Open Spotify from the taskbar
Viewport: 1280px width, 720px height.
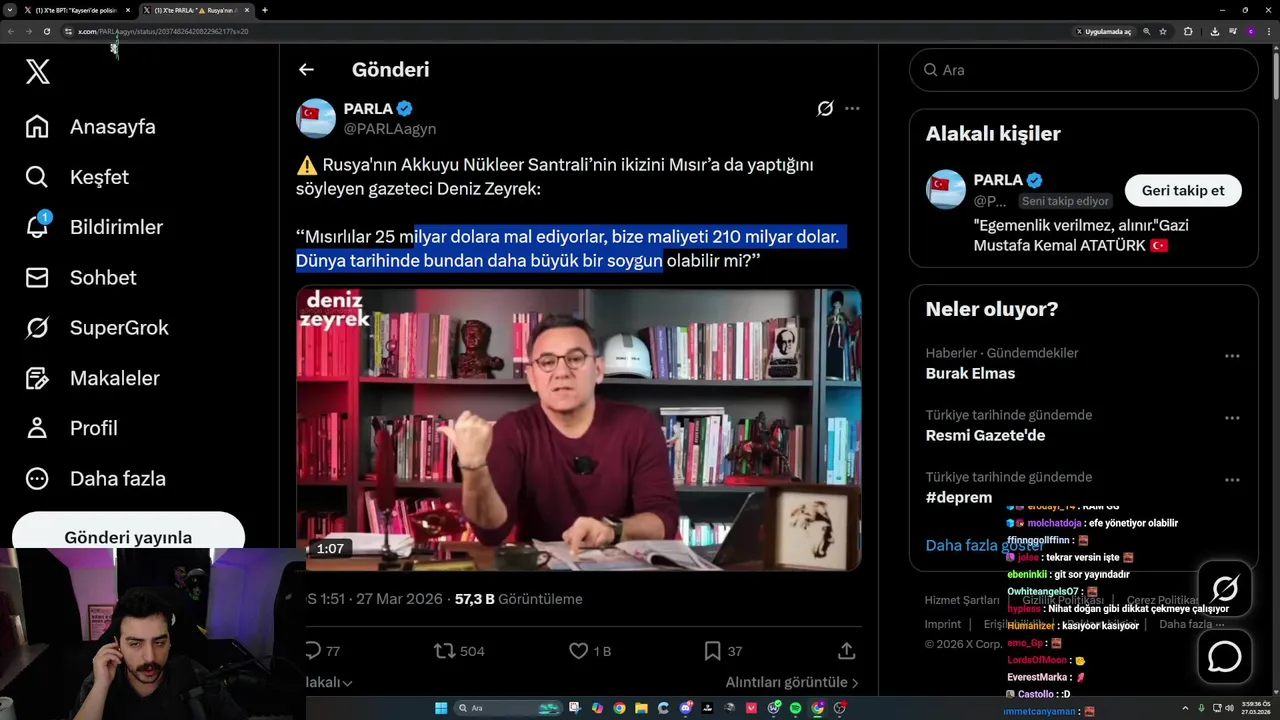(795, 708)
